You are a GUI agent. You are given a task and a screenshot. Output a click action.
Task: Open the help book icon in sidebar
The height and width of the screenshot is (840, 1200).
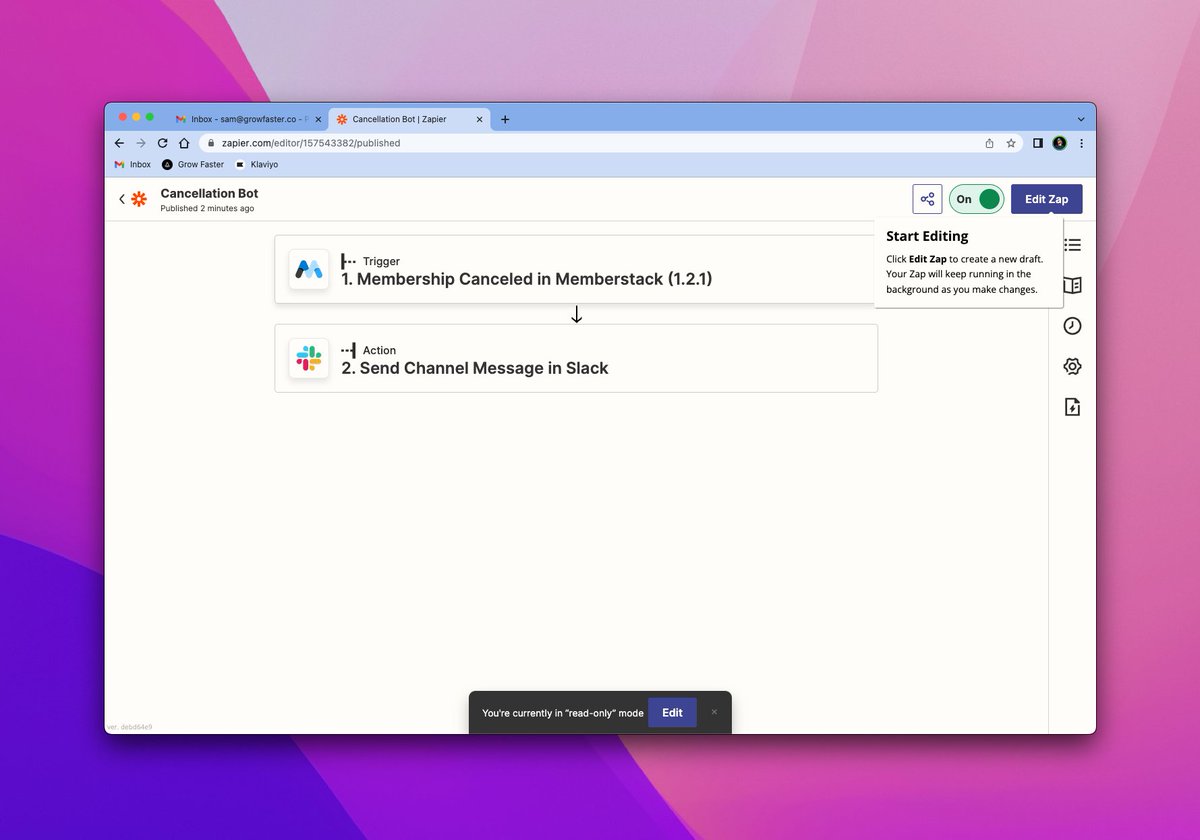(x=1072, y=285)
